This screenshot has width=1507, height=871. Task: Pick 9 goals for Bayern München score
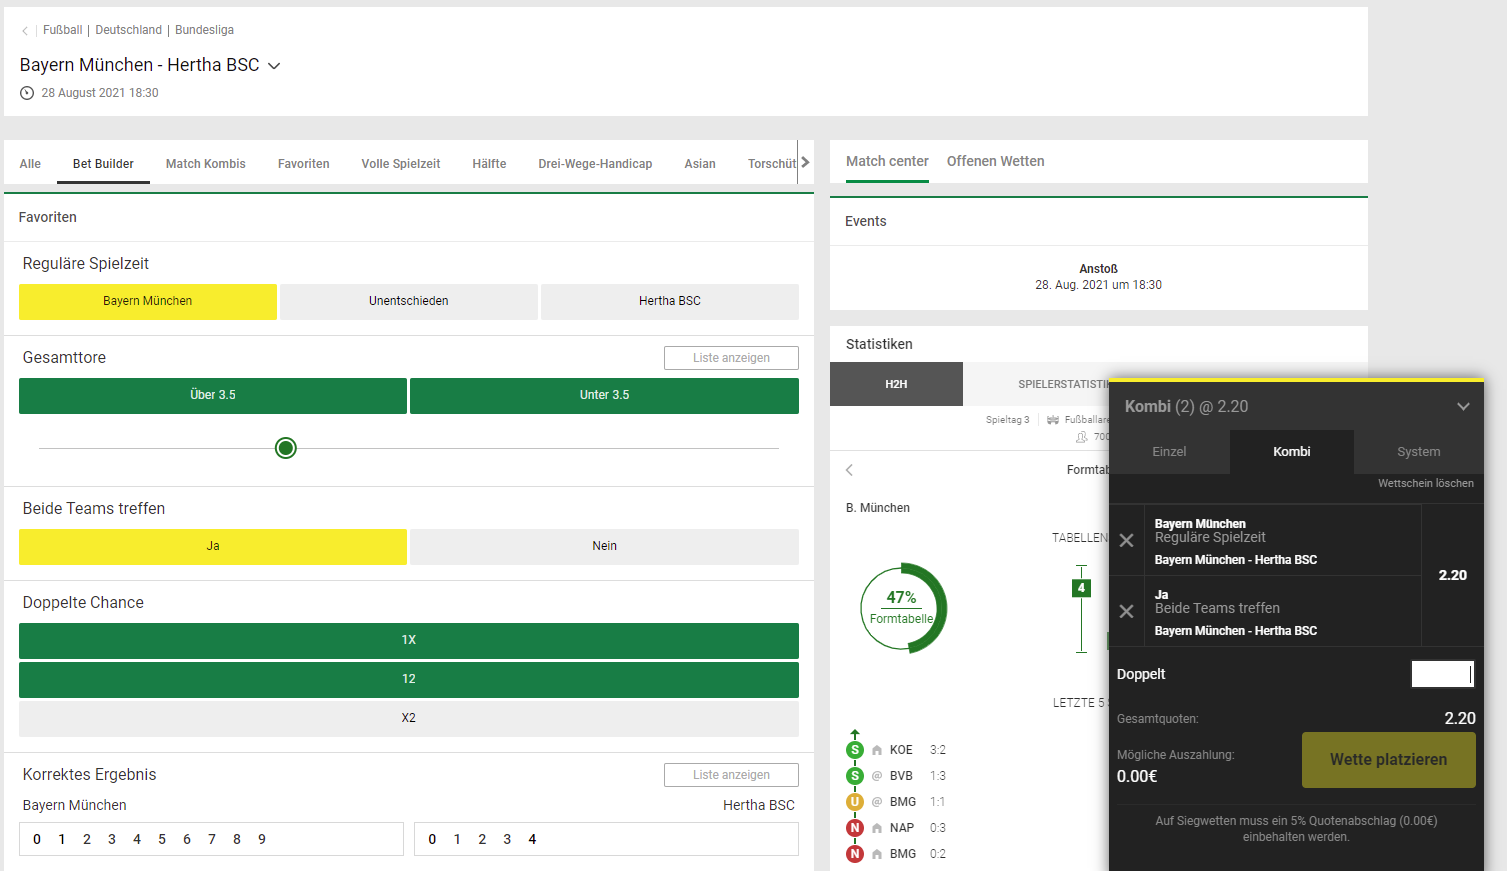click(x=262, y=839)
